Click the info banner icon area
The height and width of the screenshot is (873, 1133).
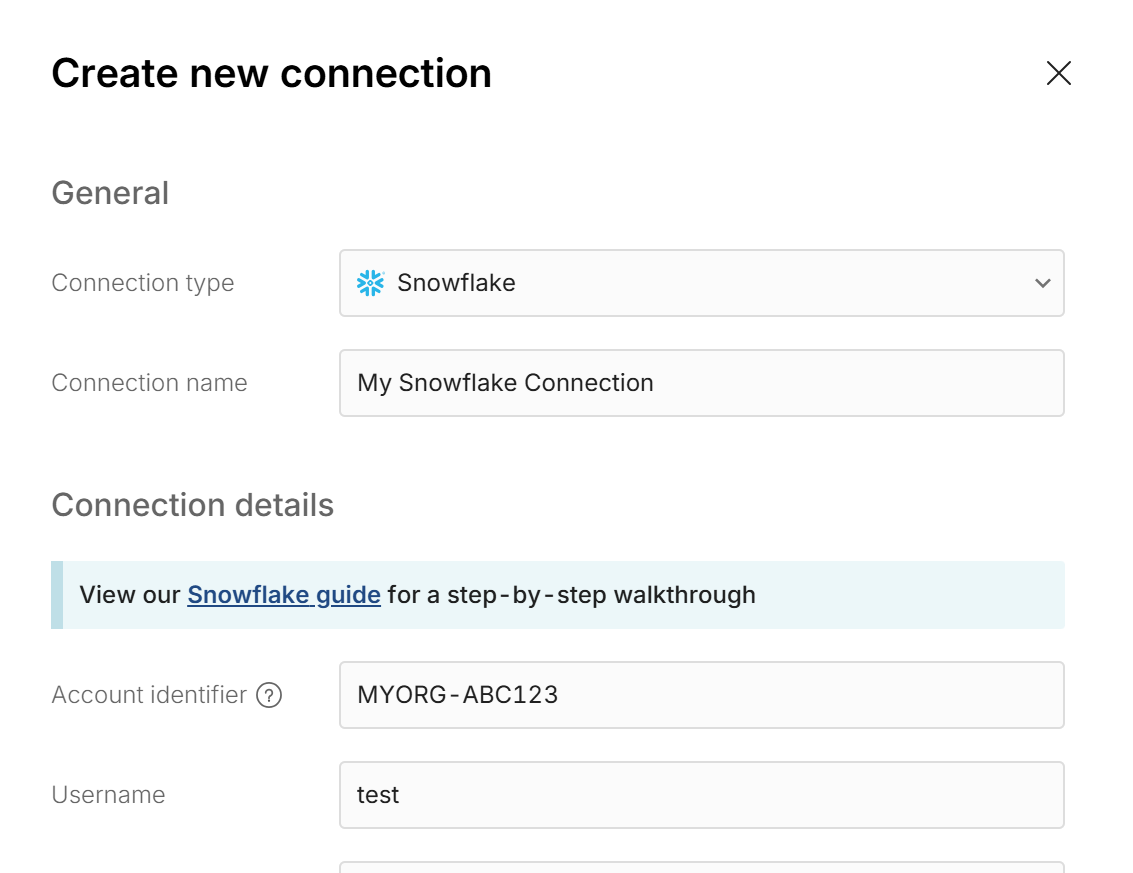(56, 594)
